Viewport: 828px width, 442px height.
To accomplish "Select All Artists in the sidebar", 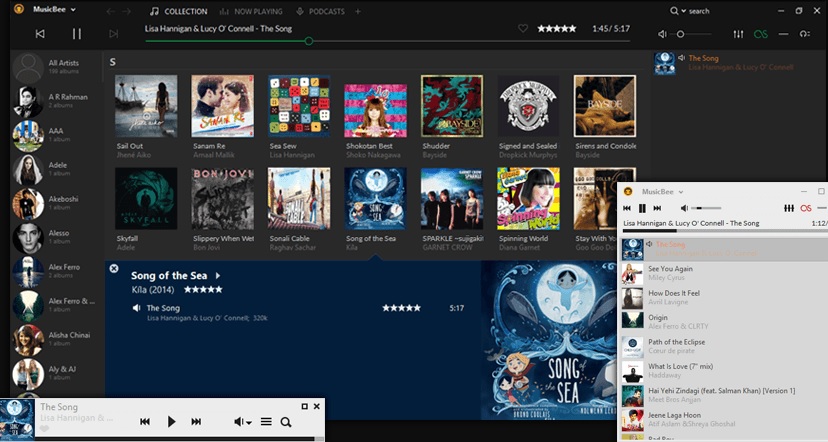I will pyautogui.click(x=57, y=67).
